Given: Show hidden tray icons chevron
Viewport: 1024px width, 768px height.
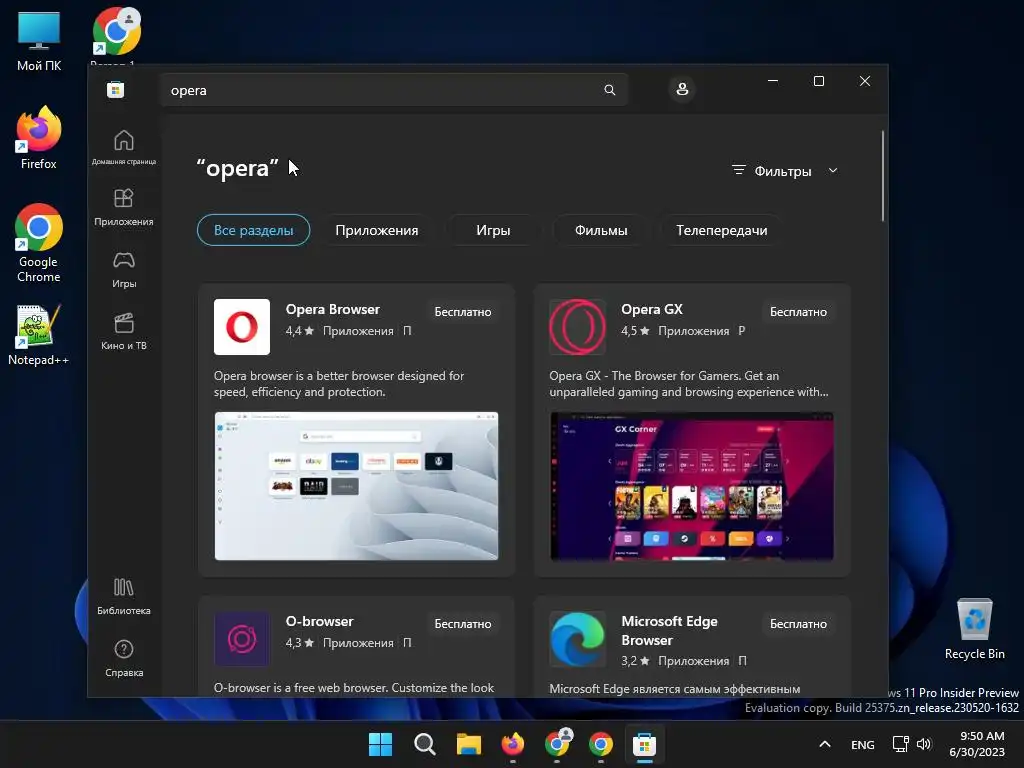Looking at the screenshot, I should pyautogui.click(x=825, y=744).
